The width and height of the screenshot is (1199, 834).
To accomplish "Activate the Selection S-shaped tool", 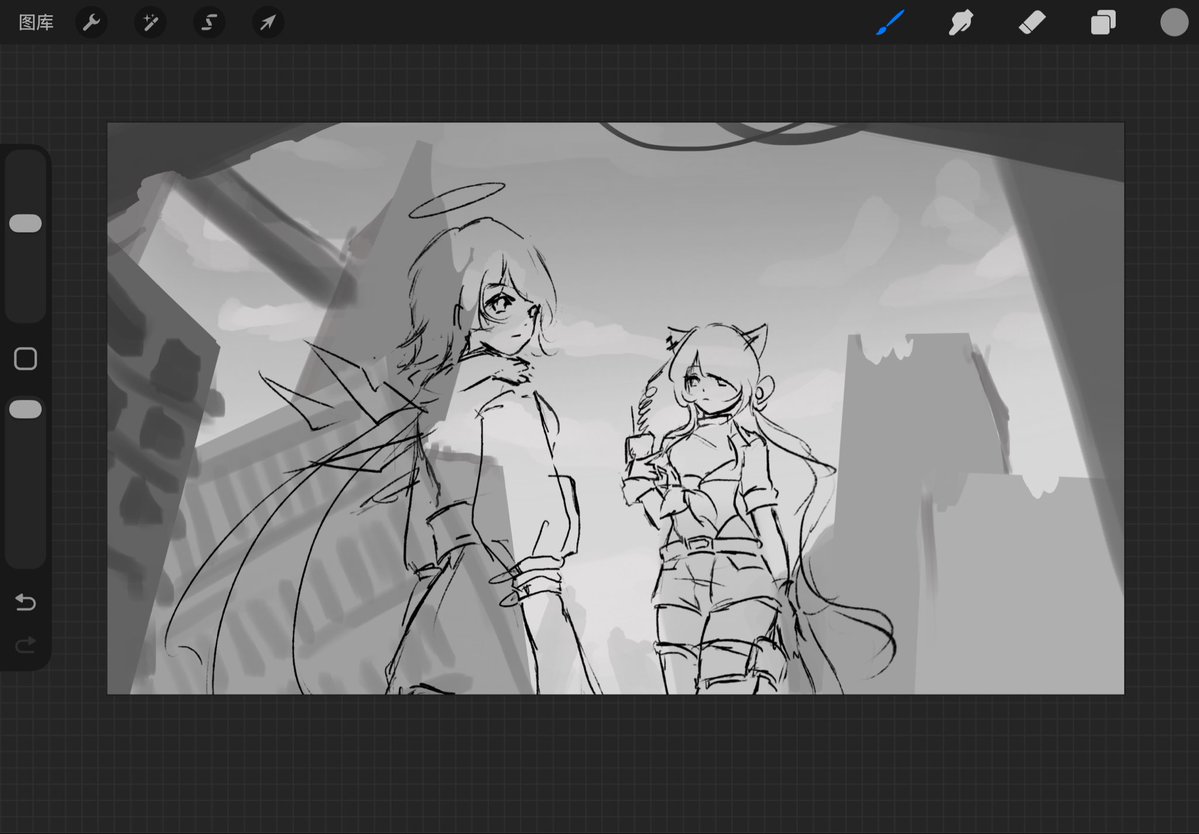I will pos(209,22).
